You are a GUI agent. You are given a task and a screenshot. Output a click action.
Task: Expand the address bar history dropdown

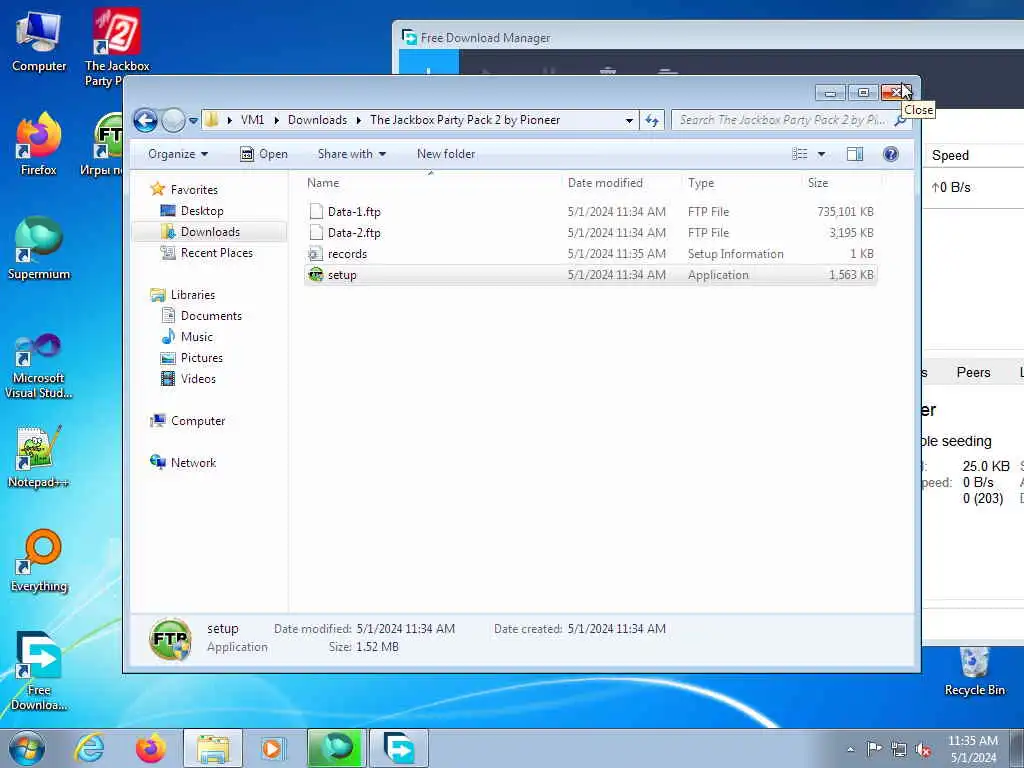click(x=629, y=120)
